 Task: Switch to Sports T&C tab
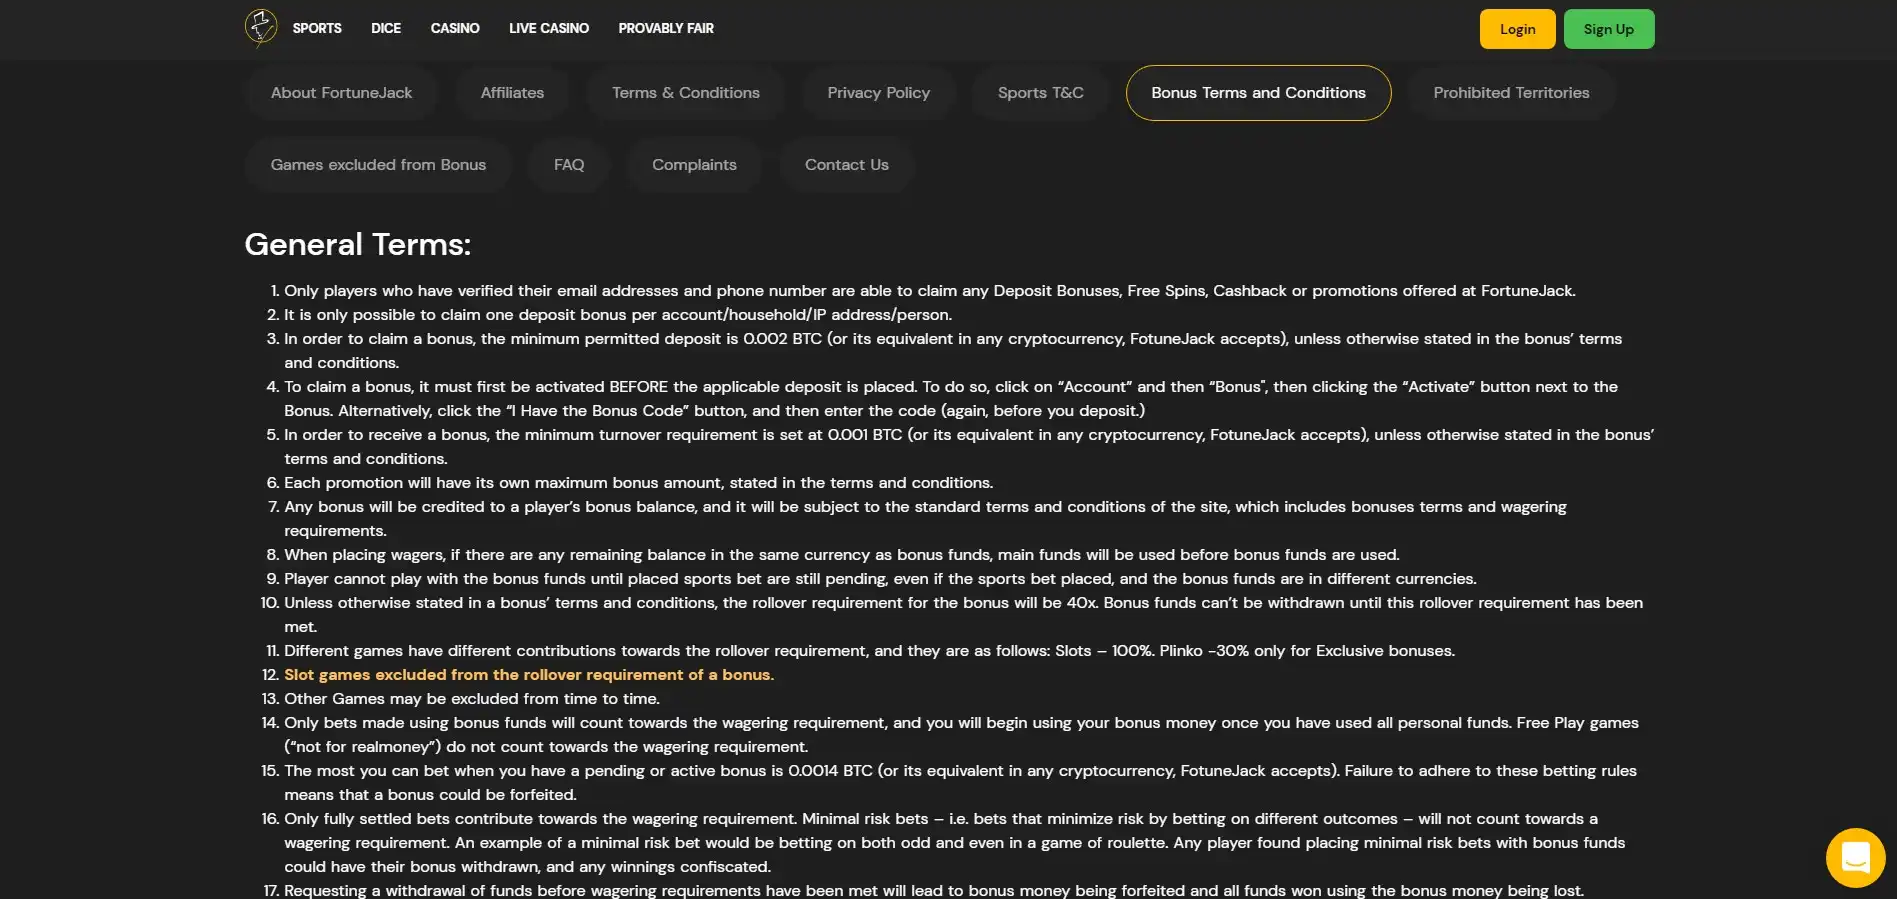pos(1041,93)
